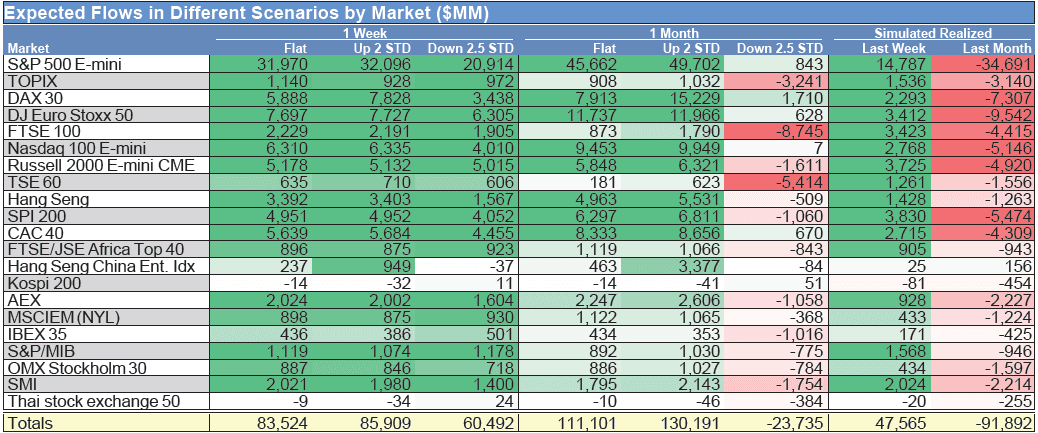Select the Russell 2000 cell 6,321
This screenshot has height=433, width=1038.
point(673,165)
